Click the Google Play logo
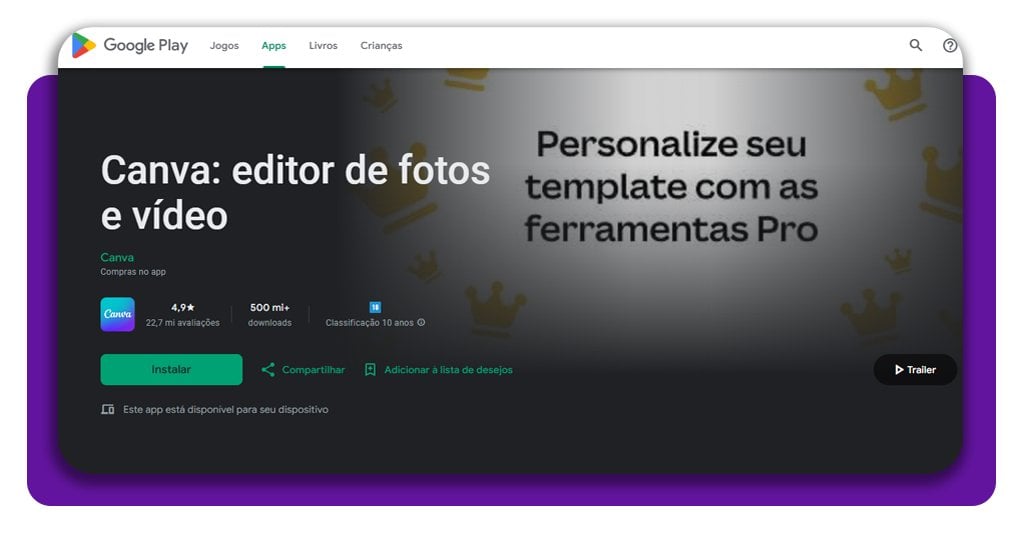Image resolution: width=1024 pixels, height=536 pixels. tap(130, 45)
